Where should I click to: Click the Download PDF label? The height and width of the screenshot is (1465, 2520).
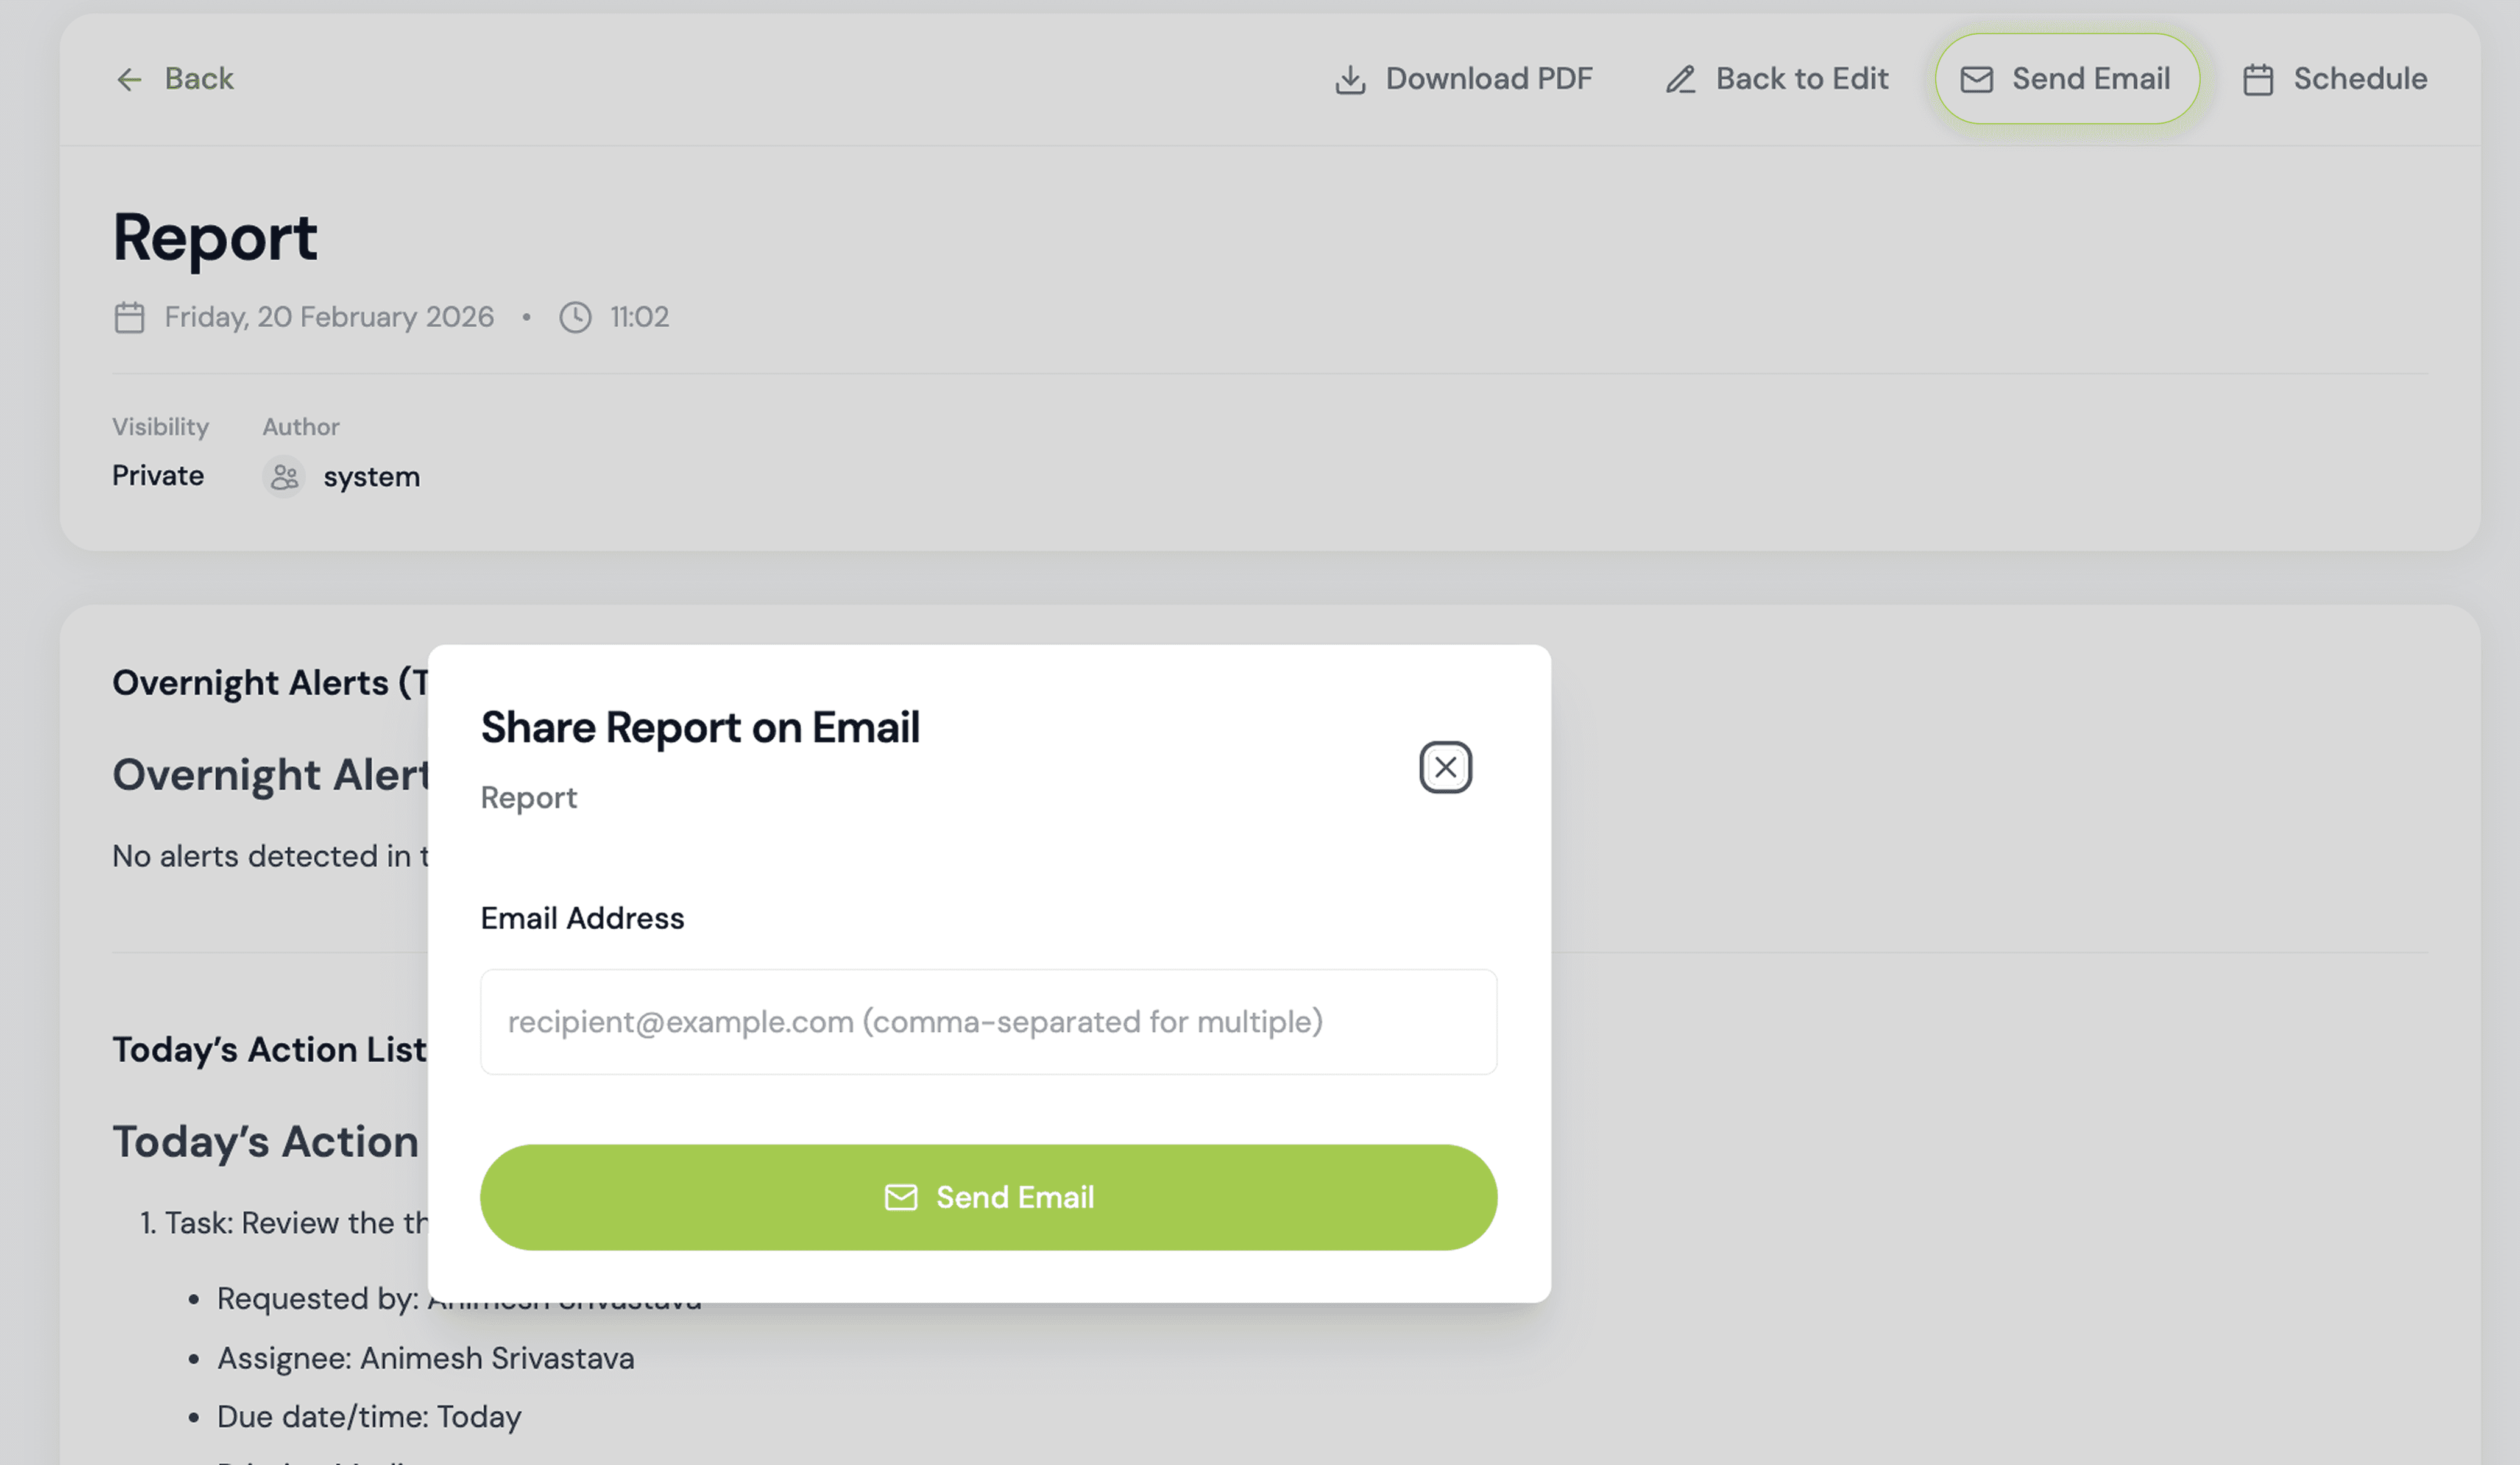[1488, 79]
